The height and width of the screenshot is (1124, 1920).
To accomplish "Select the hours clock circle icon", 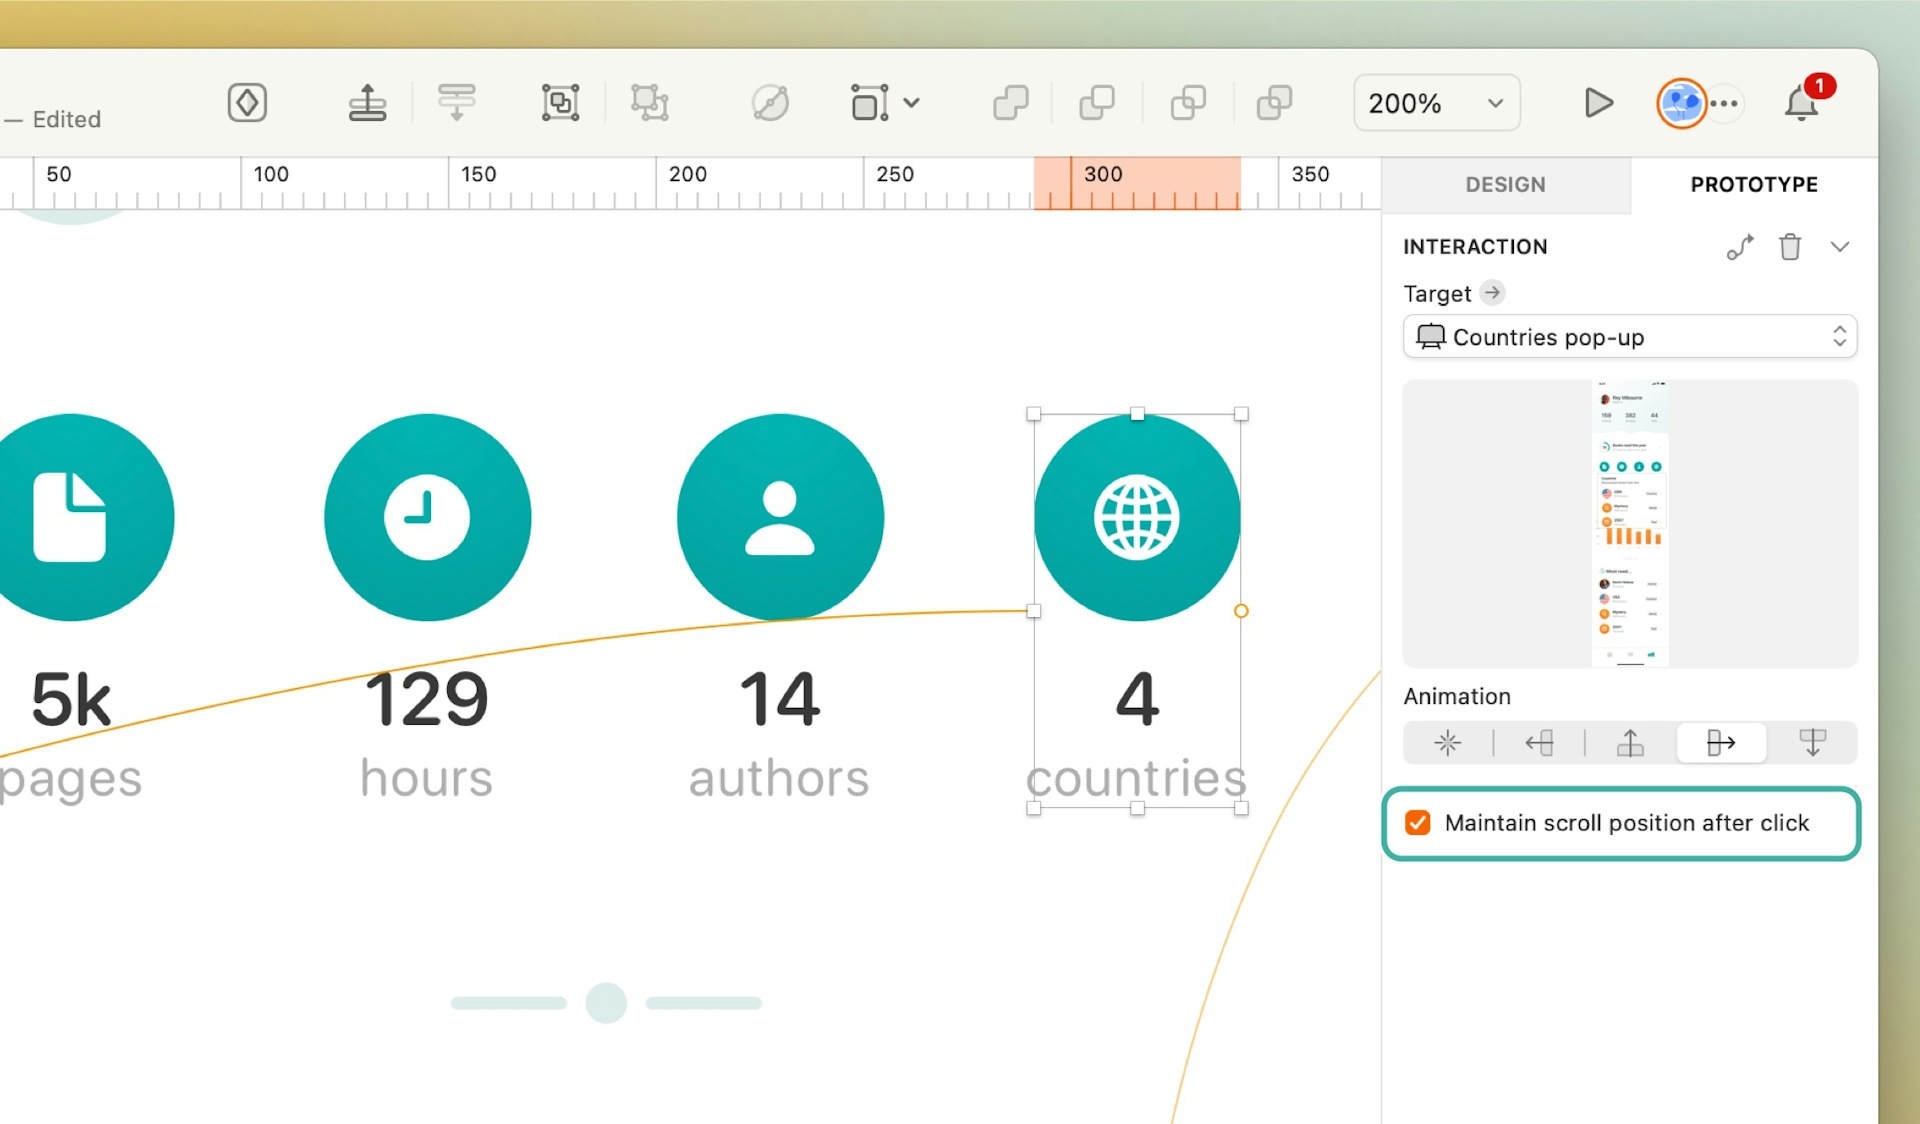I will 427,517.
